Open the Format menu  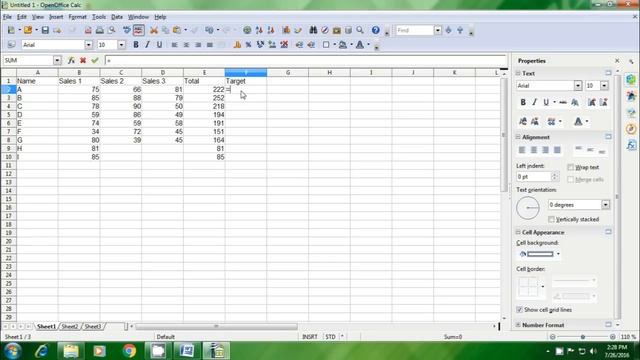click(78, 17)
